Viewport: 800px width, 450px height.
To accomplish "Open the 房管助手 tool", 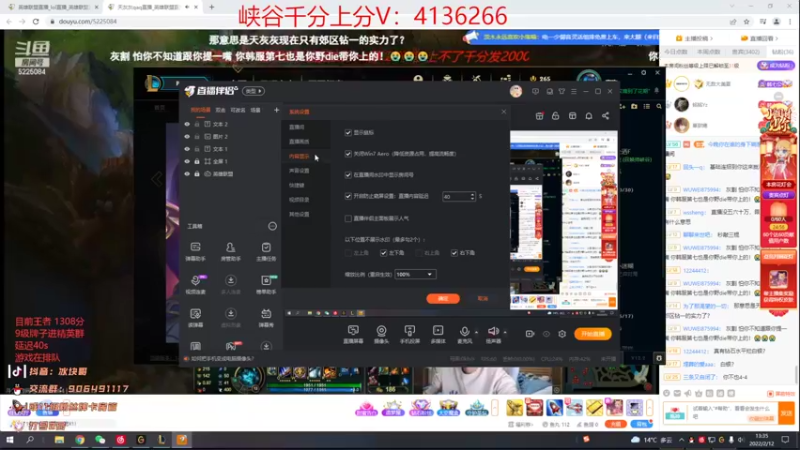I will click(231, 252).
